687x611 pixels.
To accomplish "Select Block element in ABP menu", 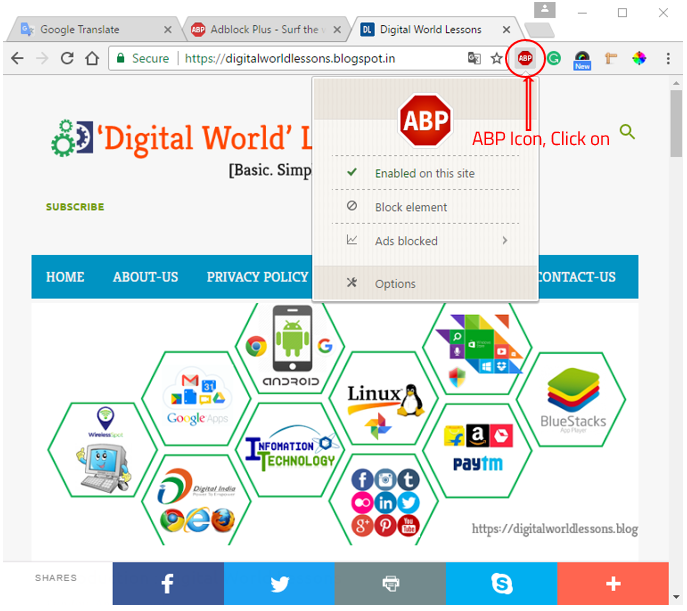I will [425, 207].
